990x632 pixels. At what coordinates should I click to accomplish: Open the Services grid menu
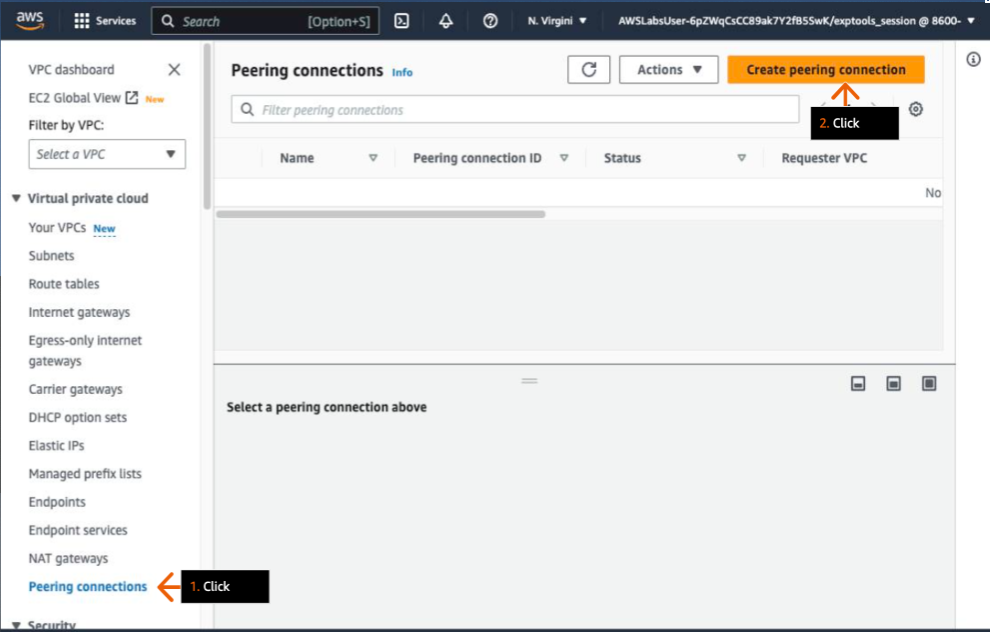point(105,21)
